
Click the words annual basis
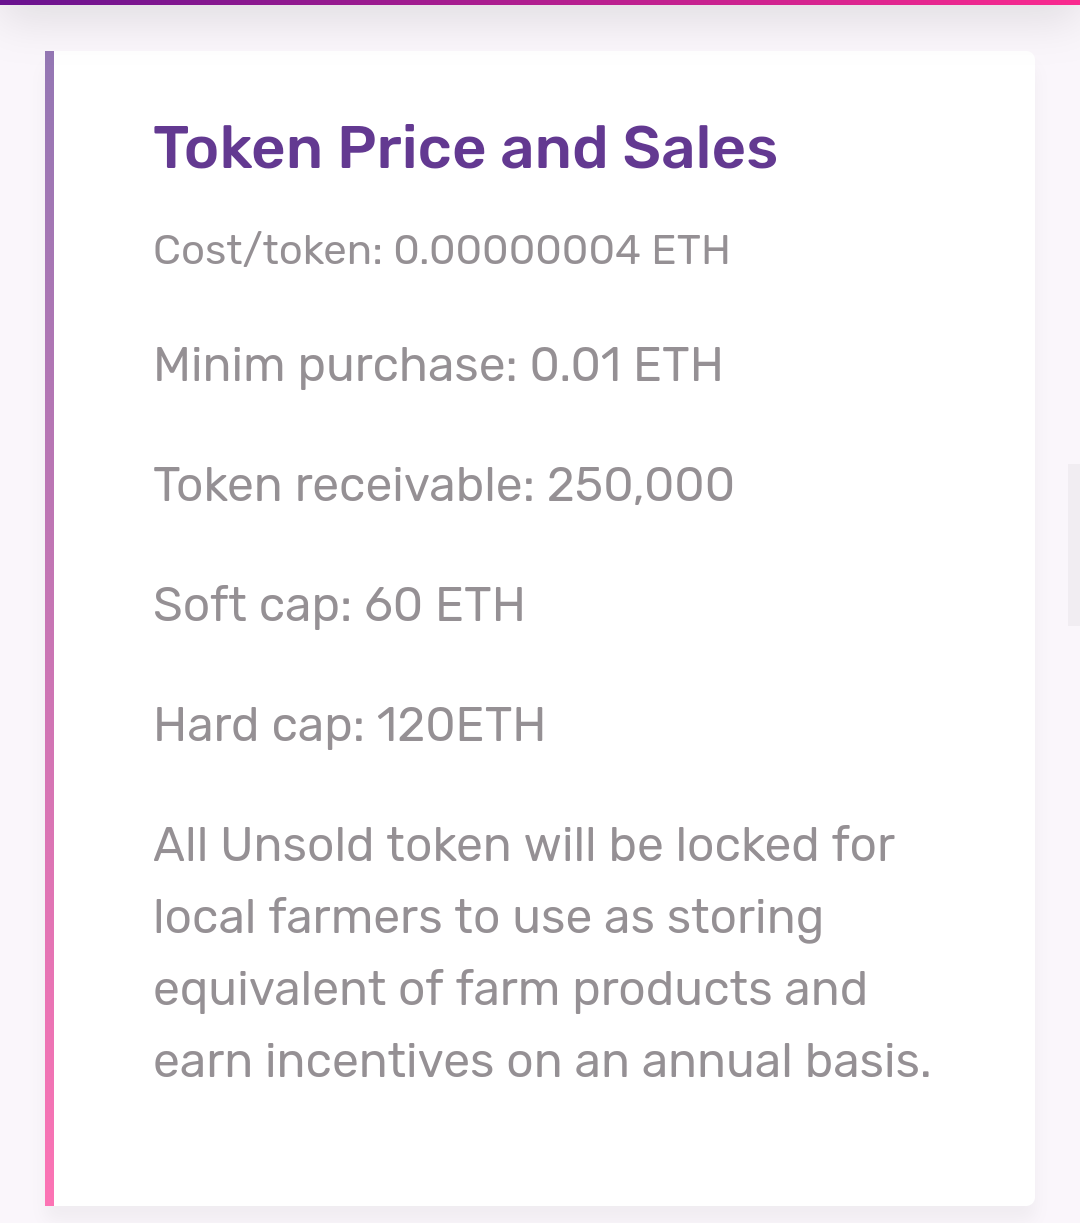pyautogui.click(x=786, y=1061)
